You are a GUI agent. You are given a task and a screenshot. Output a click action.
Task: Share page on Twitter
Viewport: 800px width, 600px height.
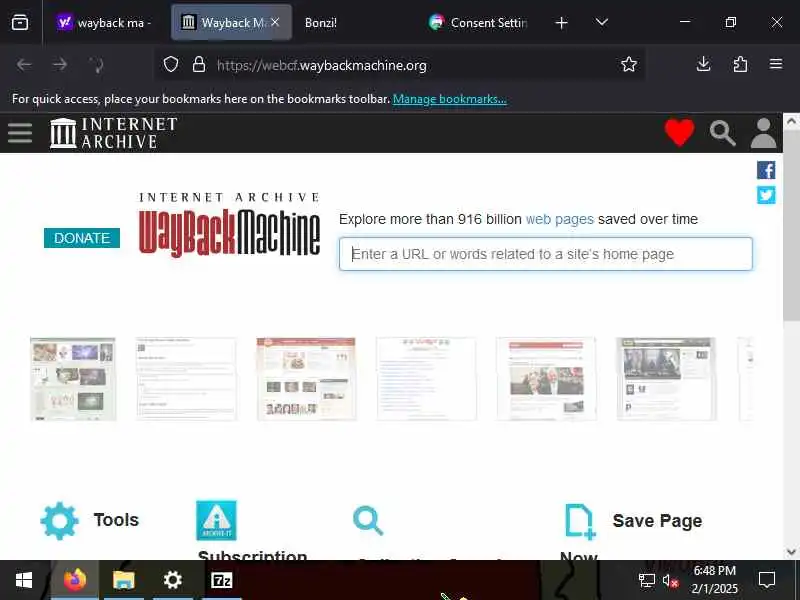[766, 195]
